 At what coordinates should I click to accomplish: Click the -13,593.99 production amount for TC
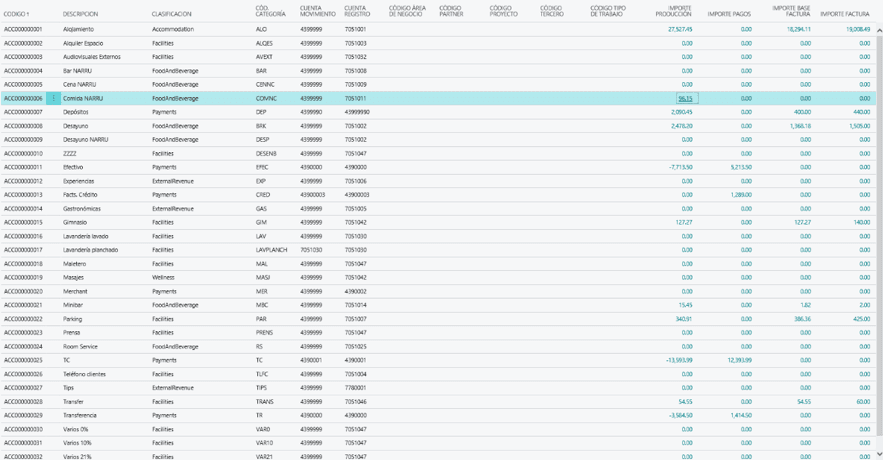(679, 360)
